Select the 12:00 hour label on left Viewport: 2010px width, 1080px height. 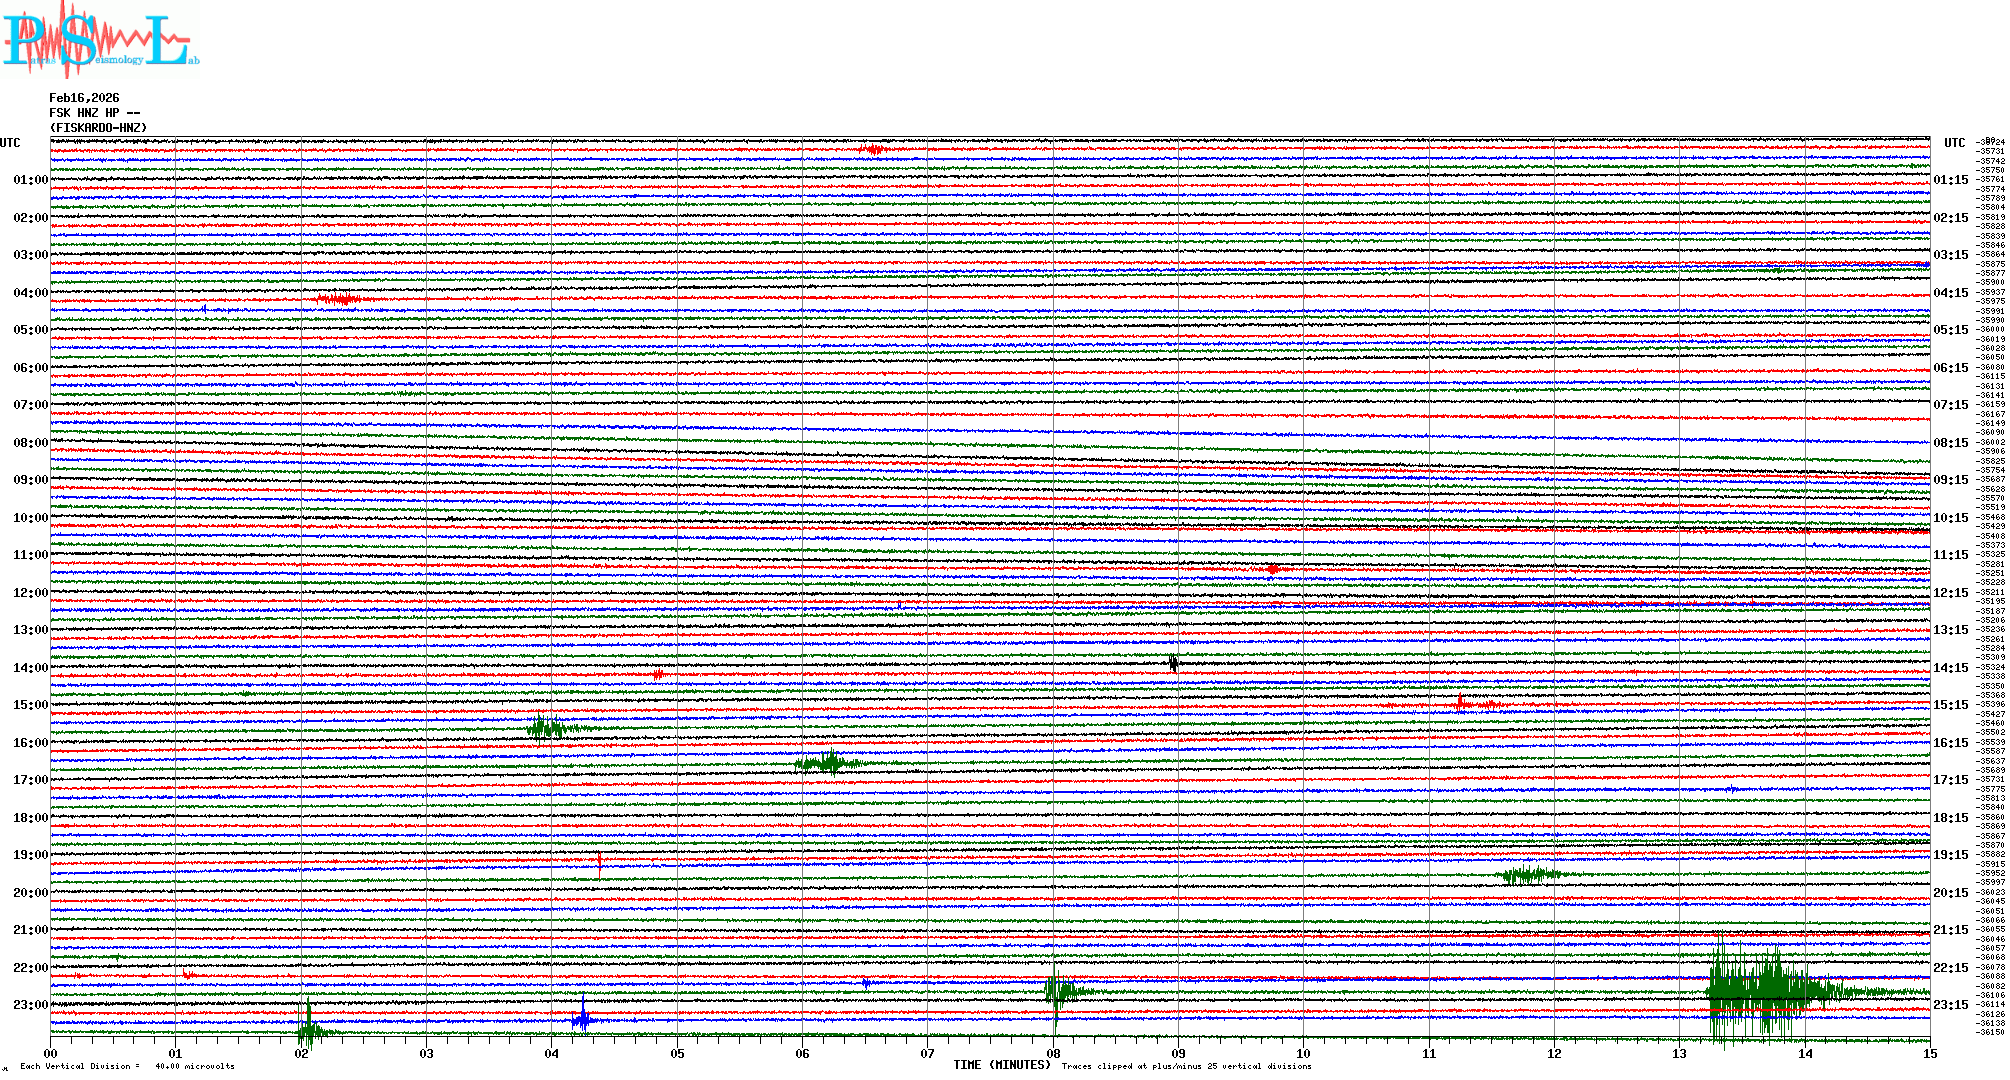pos(30,593)
